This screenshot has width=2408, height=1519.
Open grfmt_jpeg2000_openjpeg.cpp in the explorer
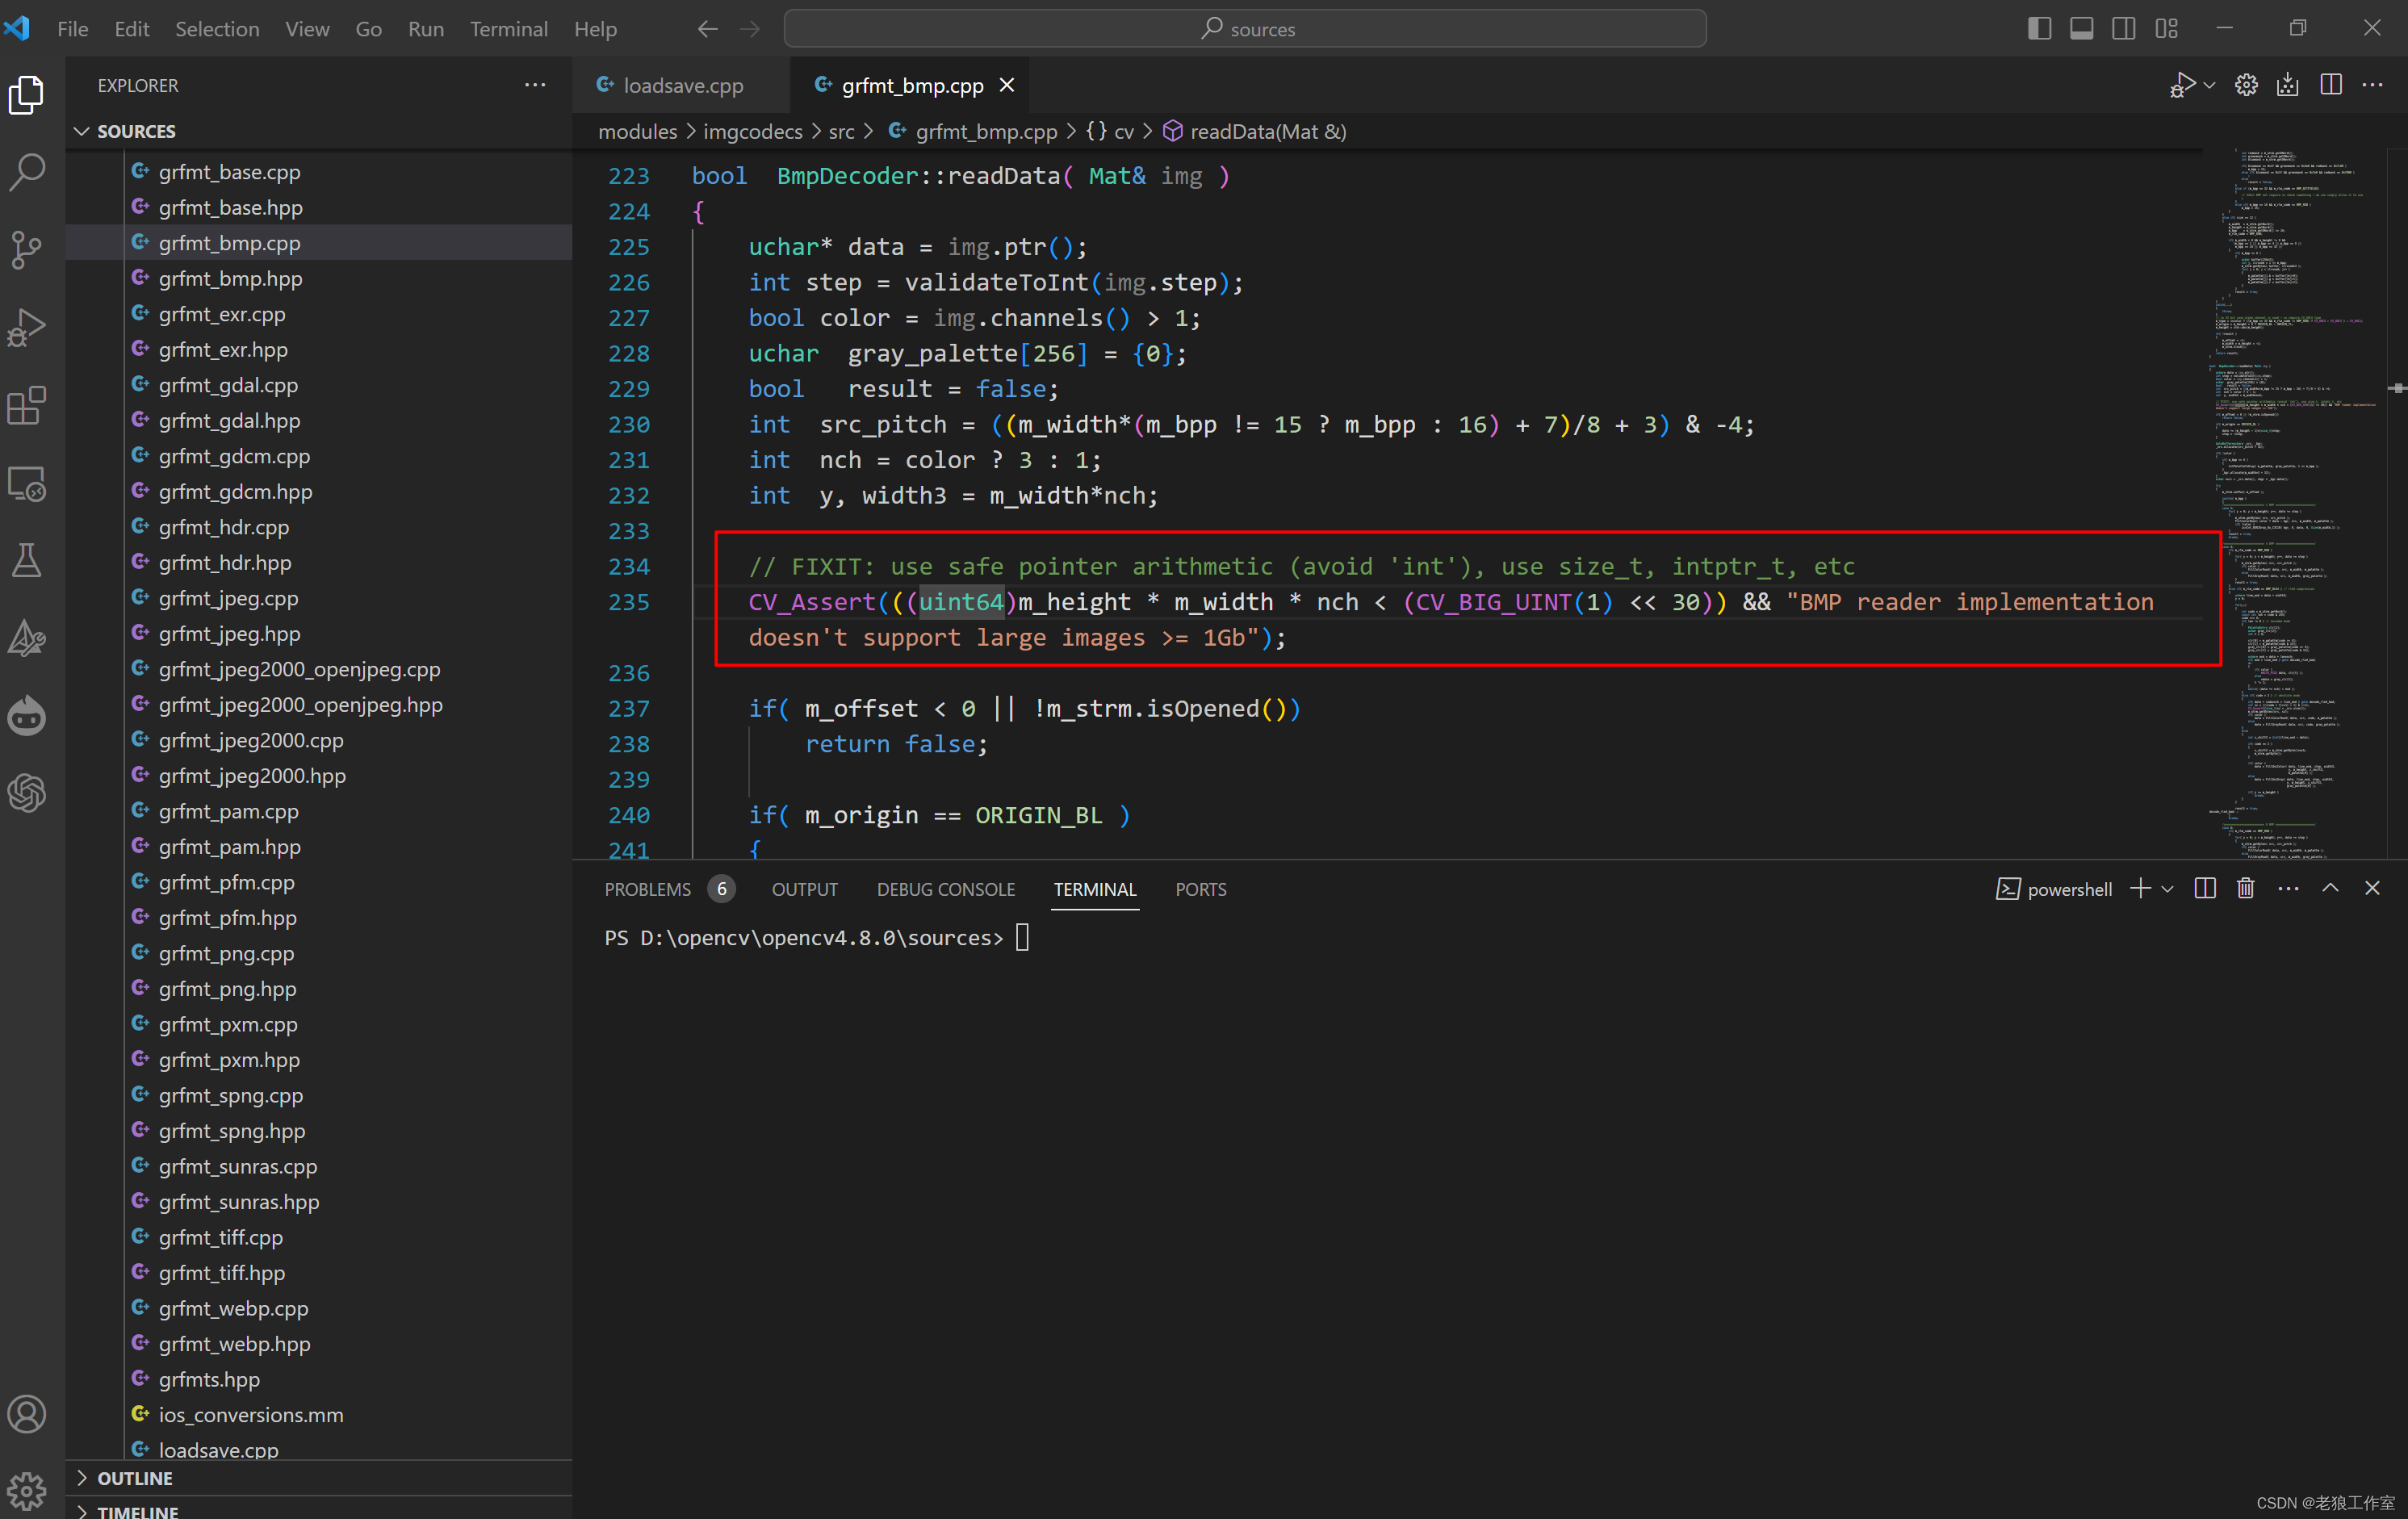[x=299, y=669]
